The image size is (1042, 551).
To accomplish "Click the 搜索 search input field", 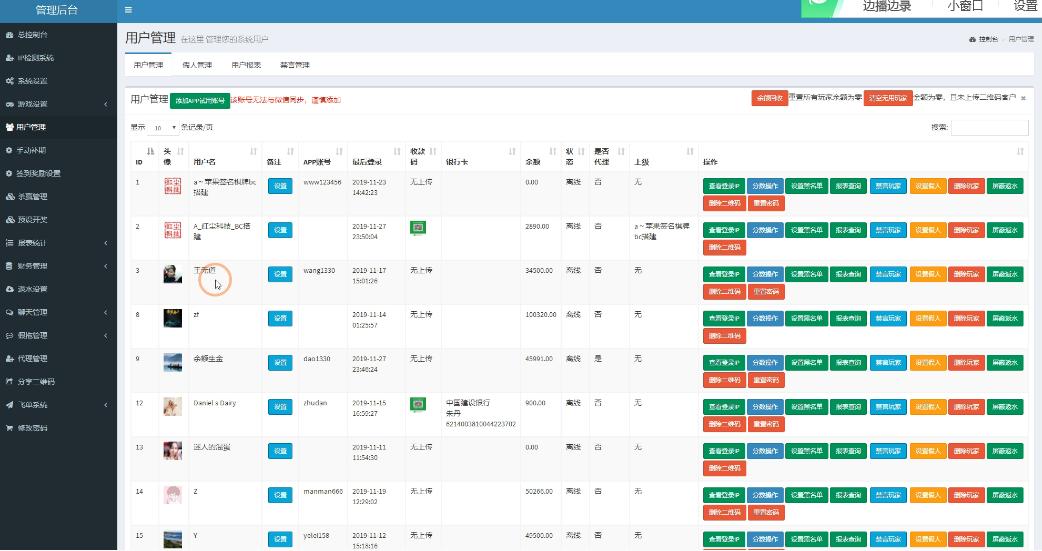I will pos(989,128).
